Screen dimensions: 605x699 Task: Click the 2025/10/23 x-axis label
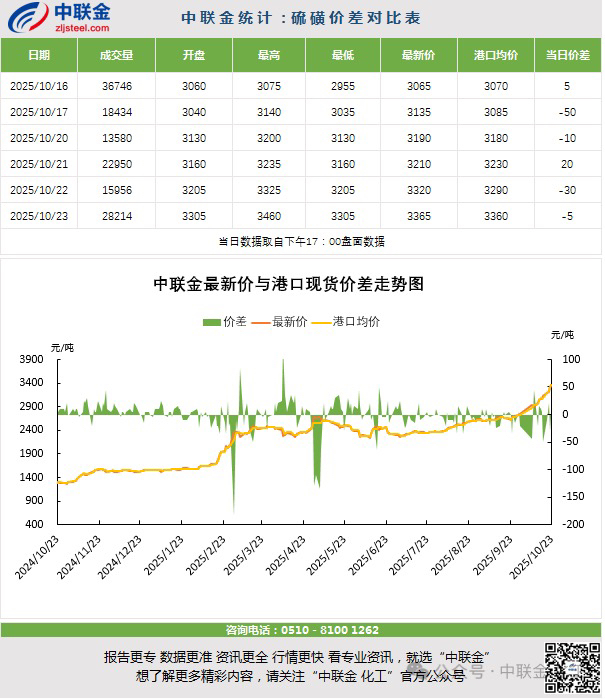coord(531,557)
